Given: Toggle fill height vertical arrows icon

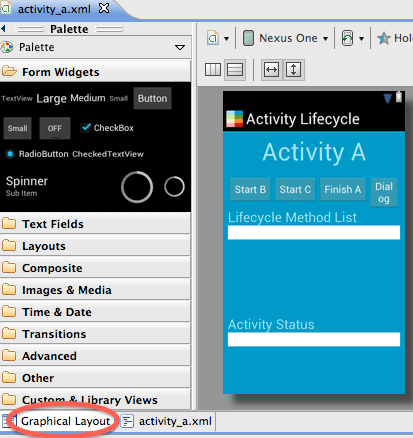Looking at the screenshot, I should pyautogui.click(x=293, y=70).
